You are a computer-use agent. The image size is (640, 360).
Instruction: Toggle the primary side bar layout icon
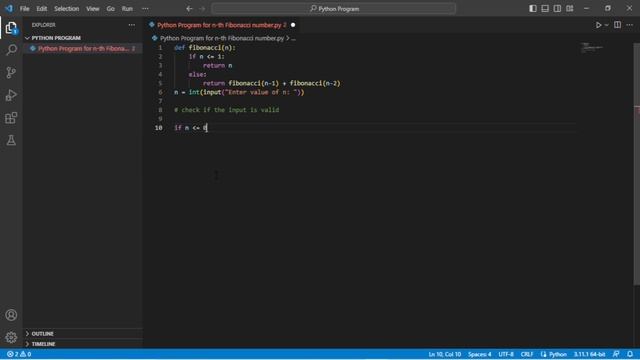pos(533,9)
